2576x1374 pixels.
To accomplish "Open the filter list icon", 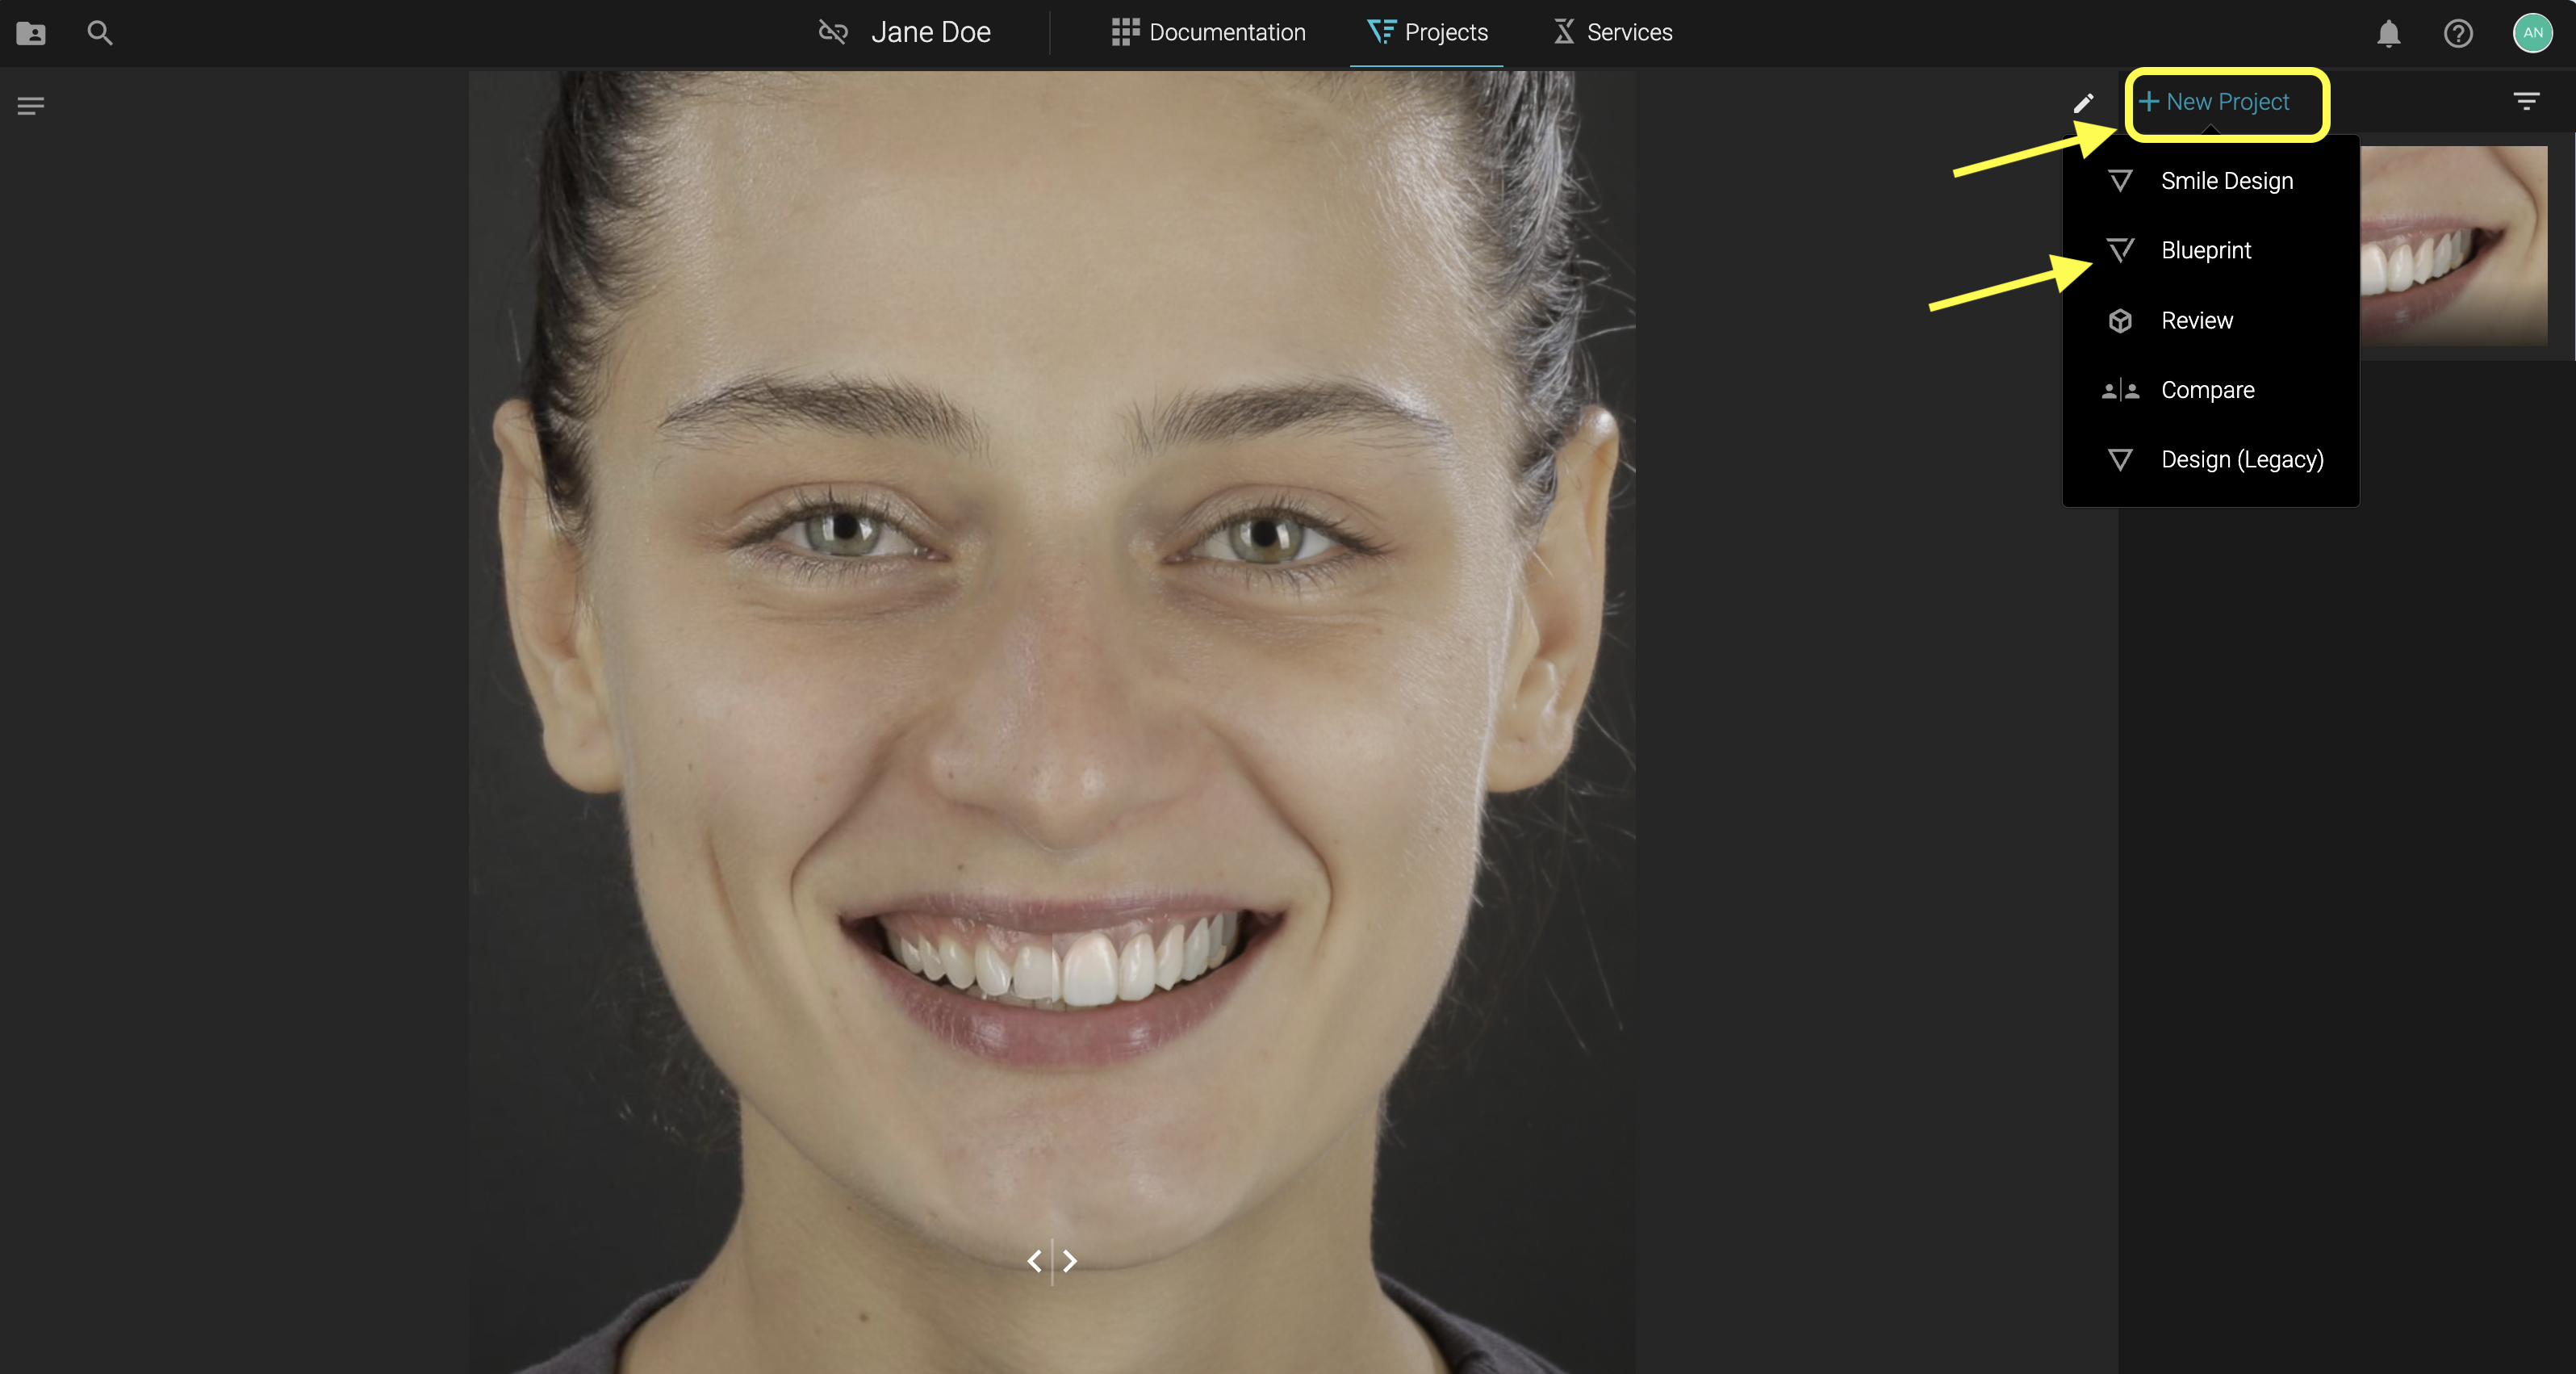I will [x=2526, y=101].
